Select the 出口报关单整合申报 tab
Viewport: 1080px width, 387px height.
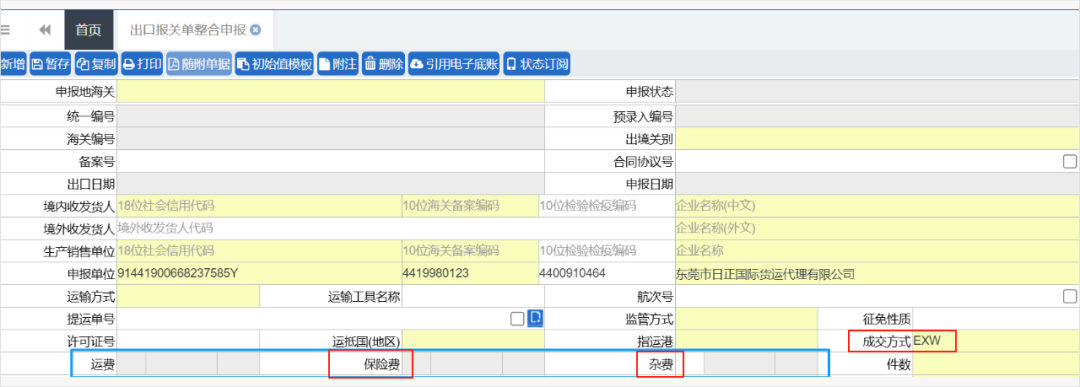[x=189, y=30]
